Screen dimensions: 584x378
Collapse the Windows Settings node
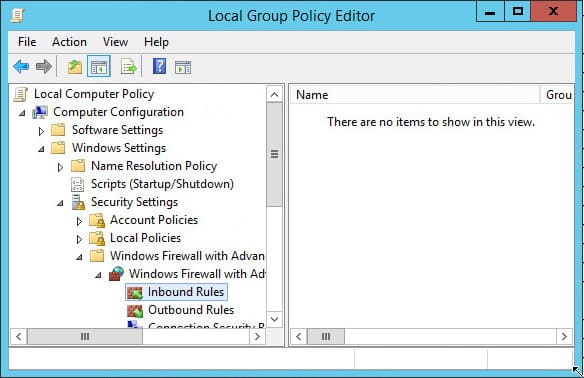(x=41, y=149)
